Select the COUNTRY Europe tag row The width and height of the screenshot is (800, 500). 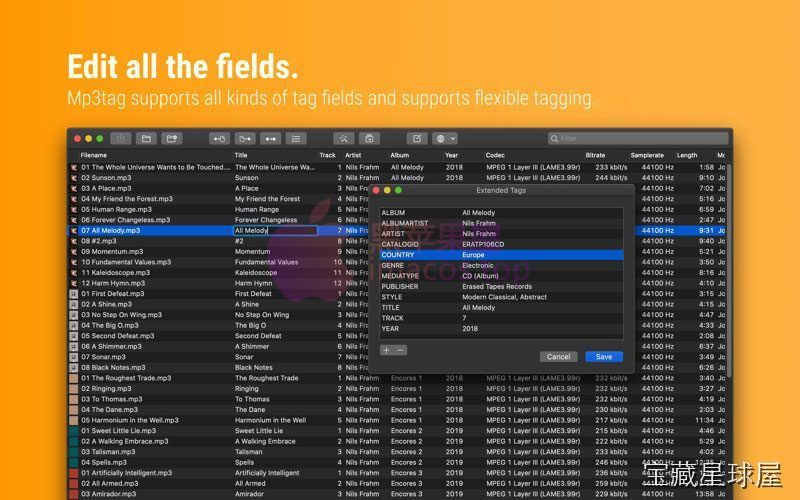501,255
